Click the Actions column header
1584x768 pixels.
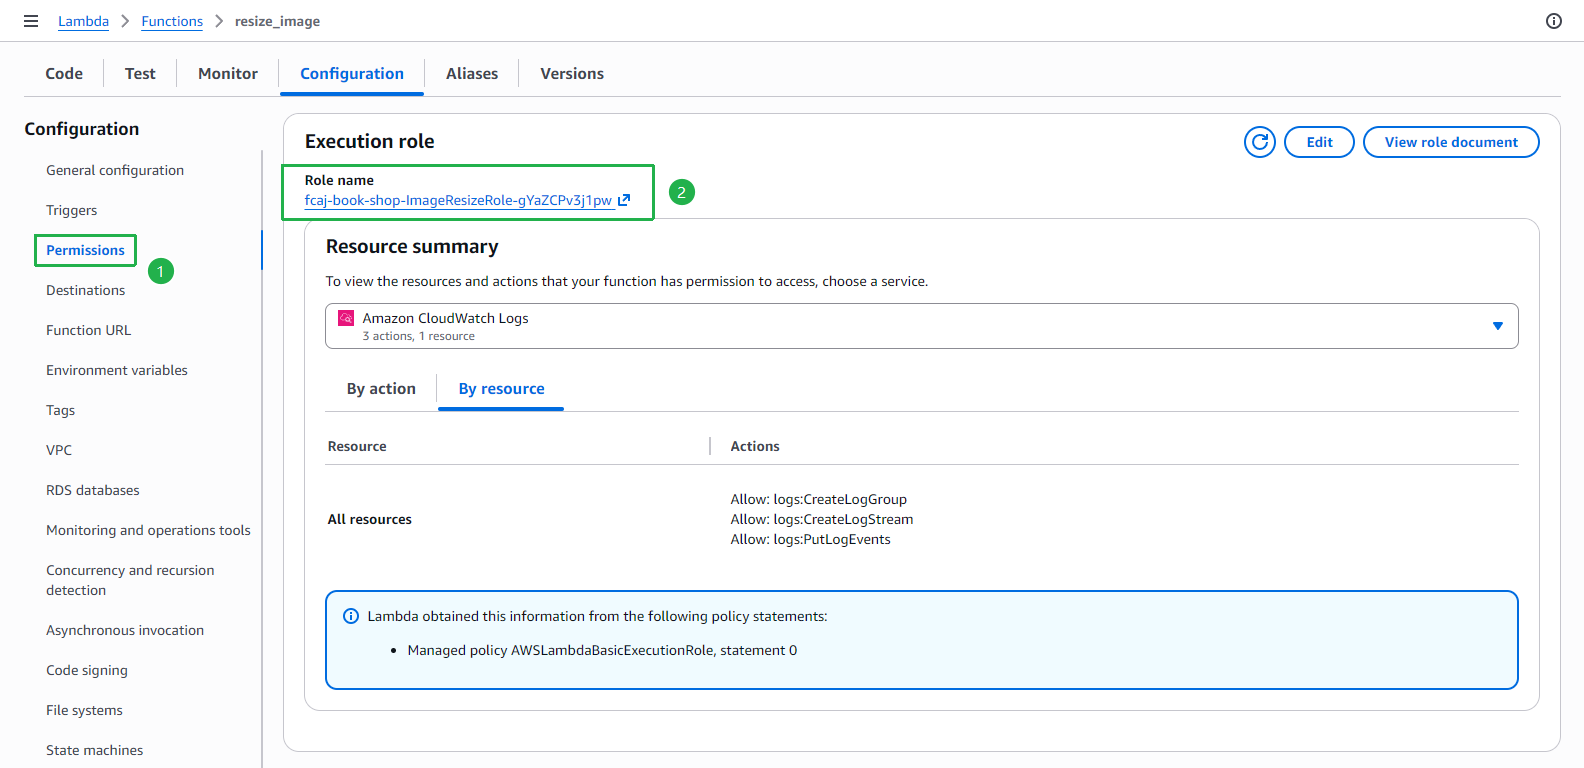click(x=755, y=446)
